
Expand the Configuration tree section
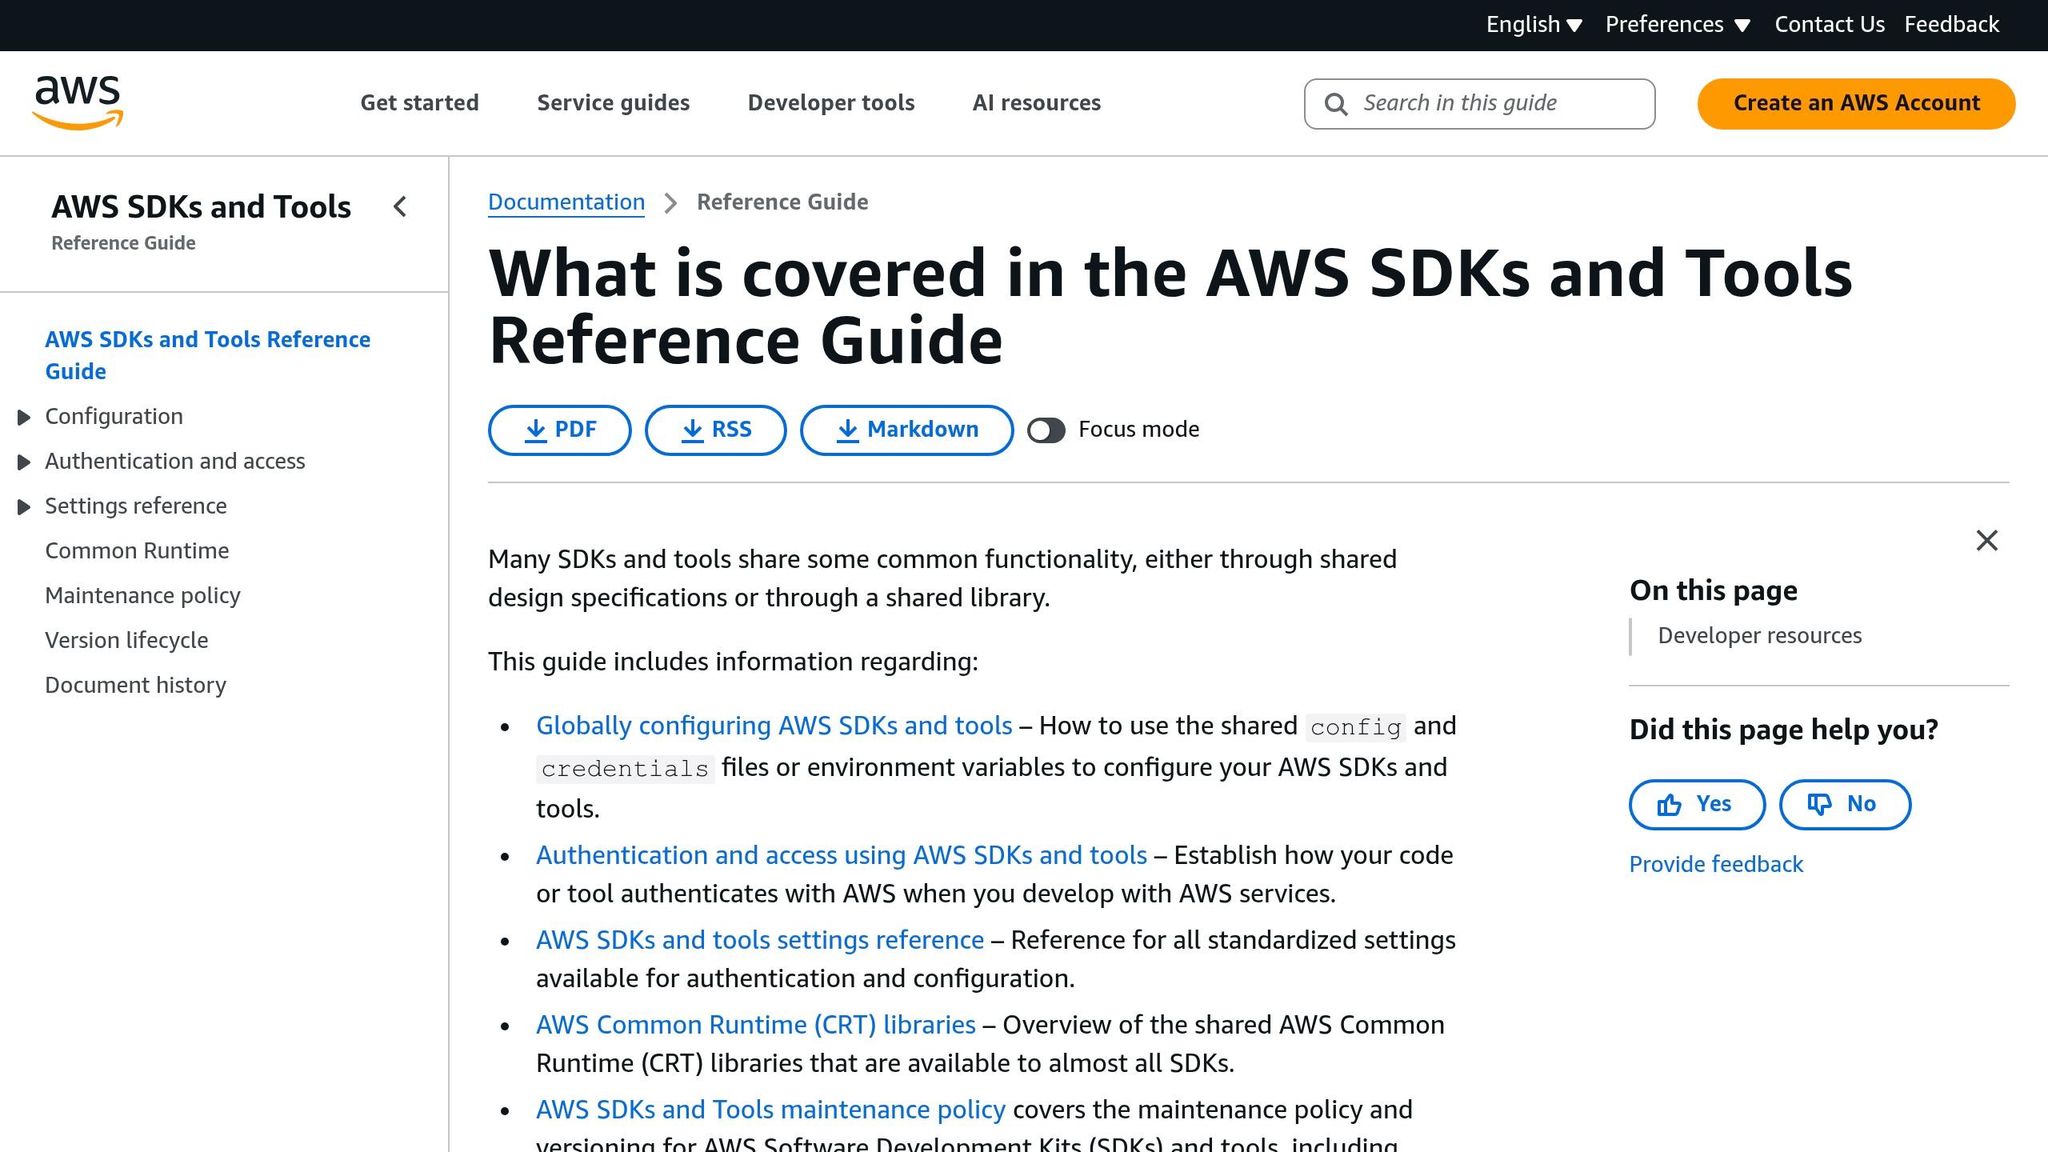[x=24, y=417]
